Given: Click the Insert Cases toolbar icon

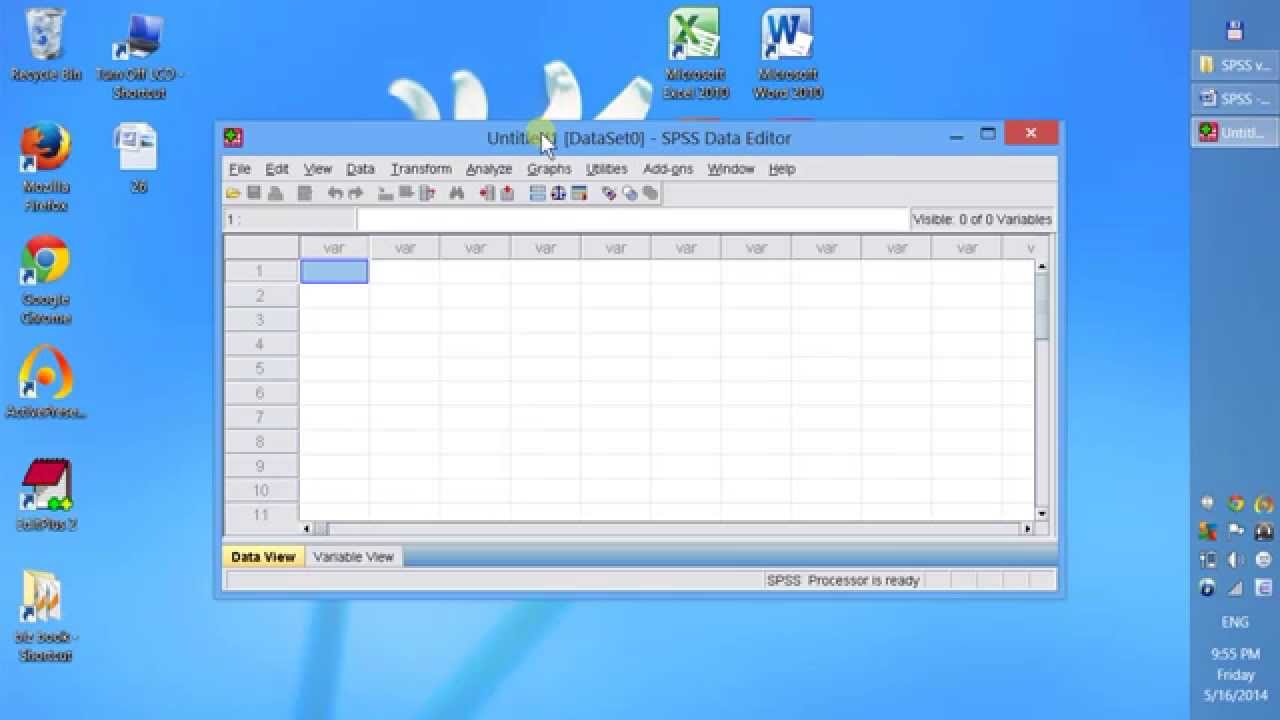Looking at the screenshot, I should (x=487, y=193).
